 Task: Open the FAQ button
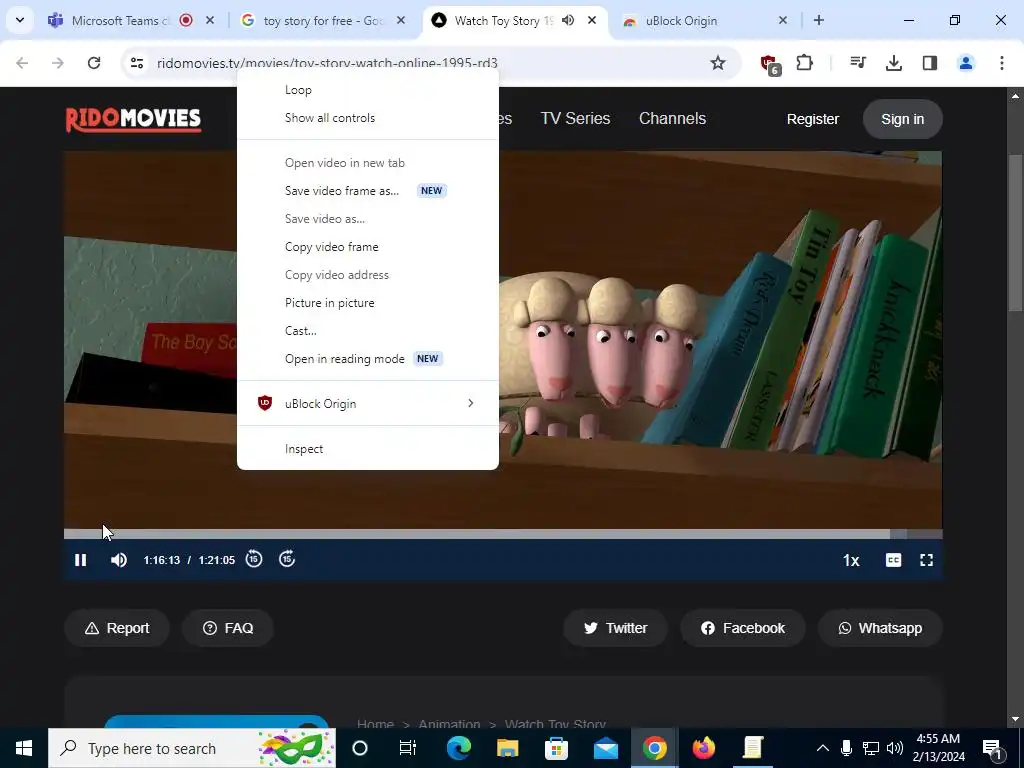click(x=227, y=628)
